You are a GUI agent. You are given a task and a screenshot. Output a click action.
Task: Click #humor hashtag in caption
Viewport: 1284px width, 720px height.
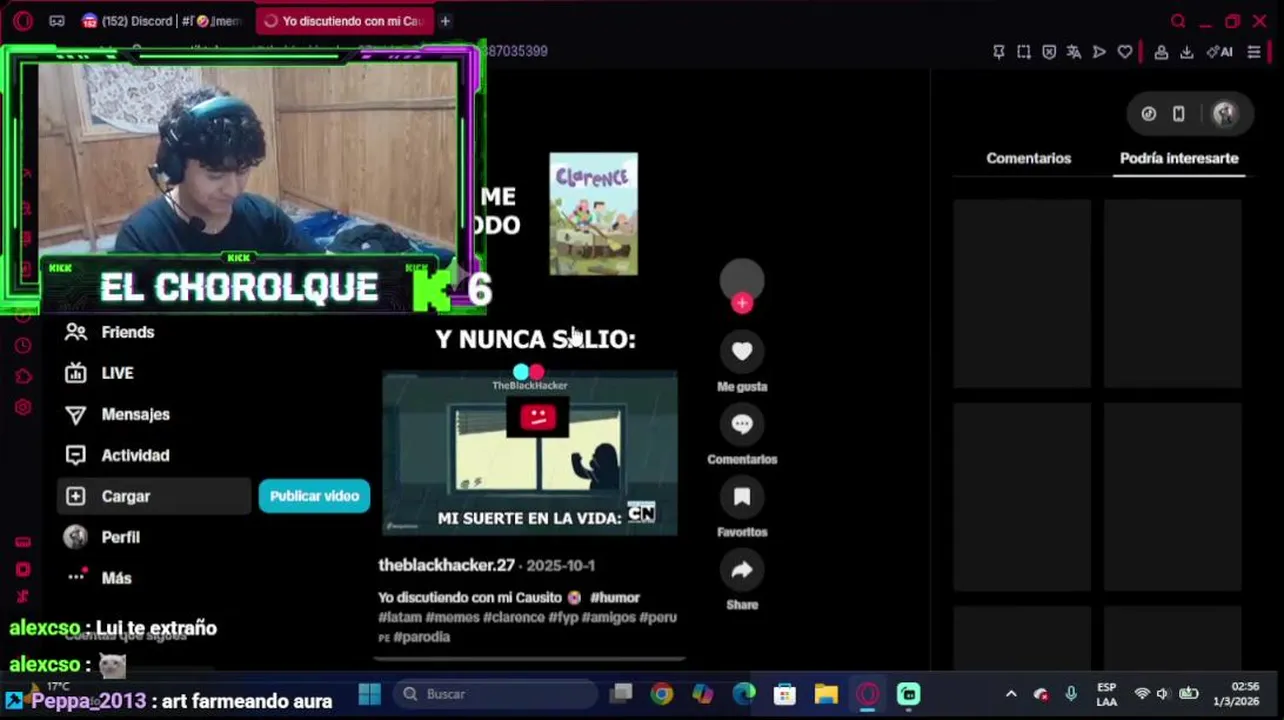tap(614, 597)
